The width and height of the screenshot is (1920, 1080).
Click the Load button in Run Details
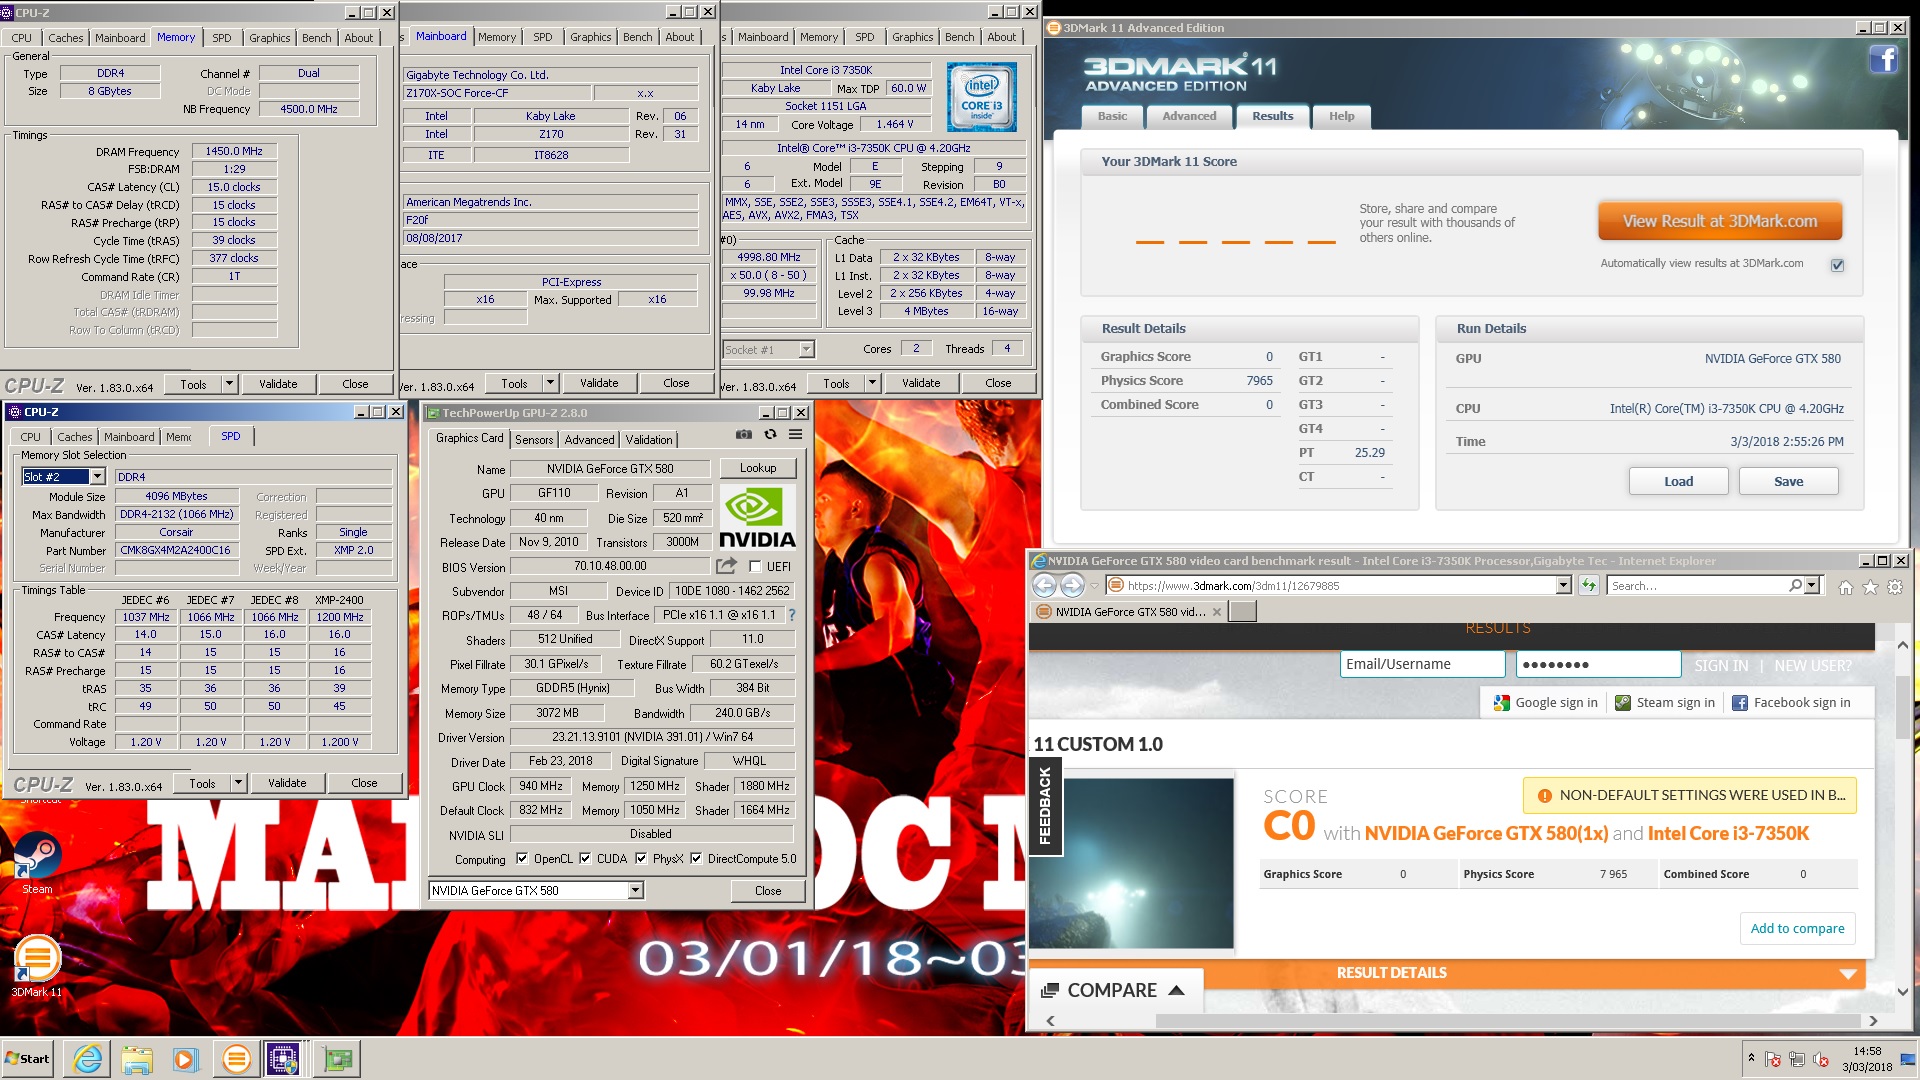pyautogui.click(x=1678, y=481)
